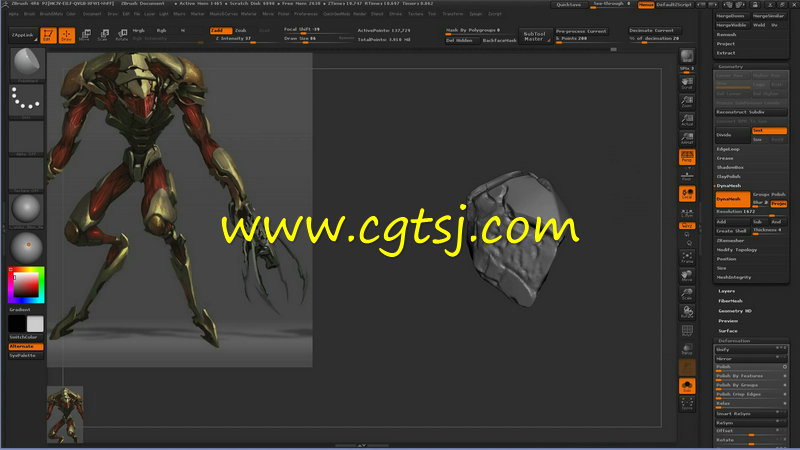This screenshot has width=800, height=450.
Task: Toggle the Alternate color button
Action: pos(26,346)
